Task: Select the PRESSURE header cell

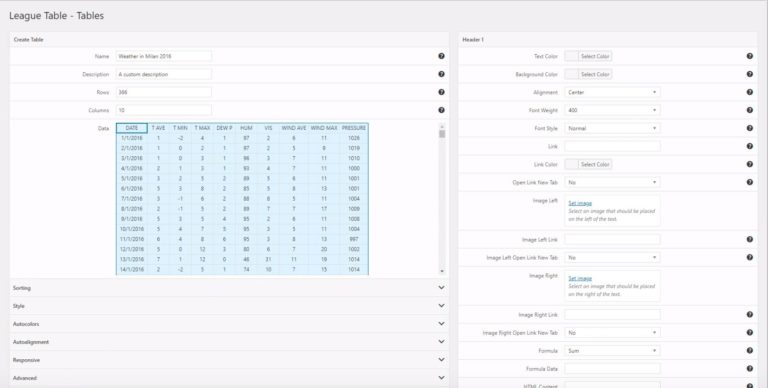Action: (x=354, y=128)
